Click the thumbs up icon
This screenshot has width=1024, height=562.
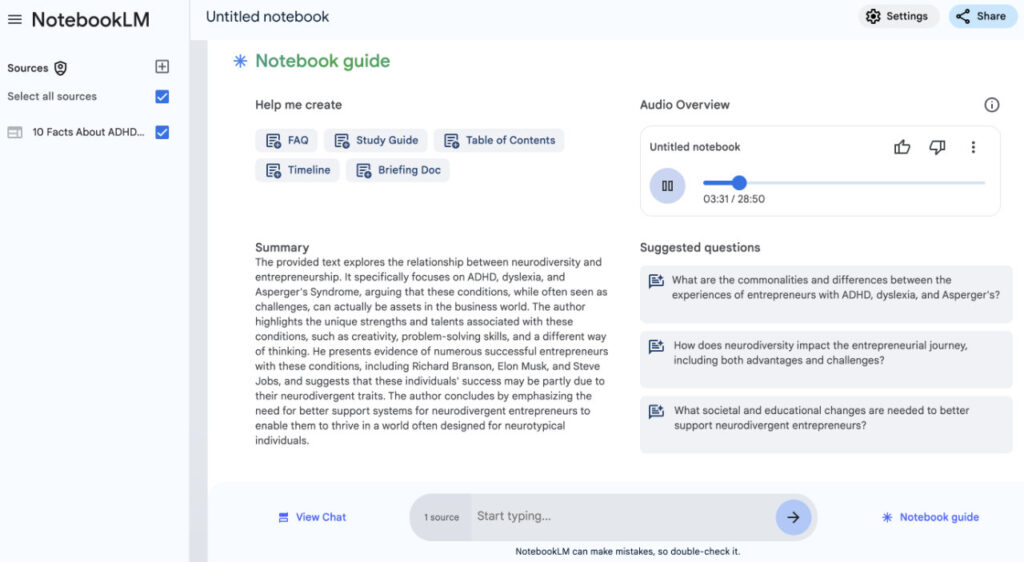(x=902, y=147)
